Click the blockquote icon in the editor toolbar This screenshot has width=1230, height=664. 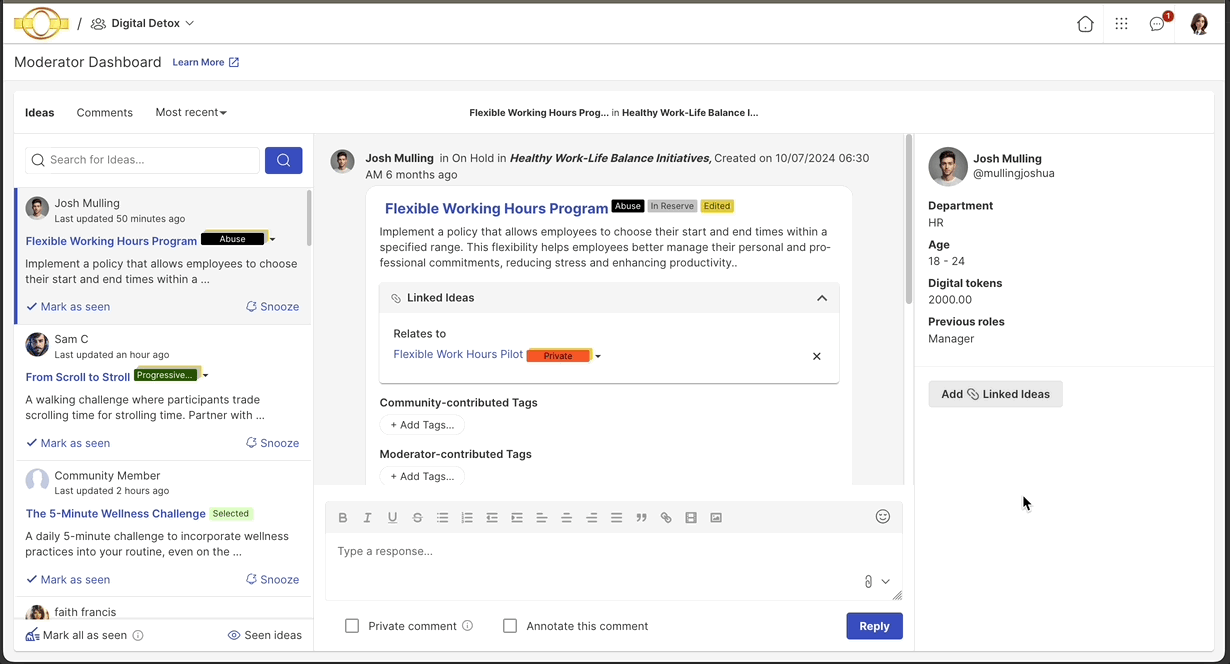pyautogui.click(x=641, y=517)
